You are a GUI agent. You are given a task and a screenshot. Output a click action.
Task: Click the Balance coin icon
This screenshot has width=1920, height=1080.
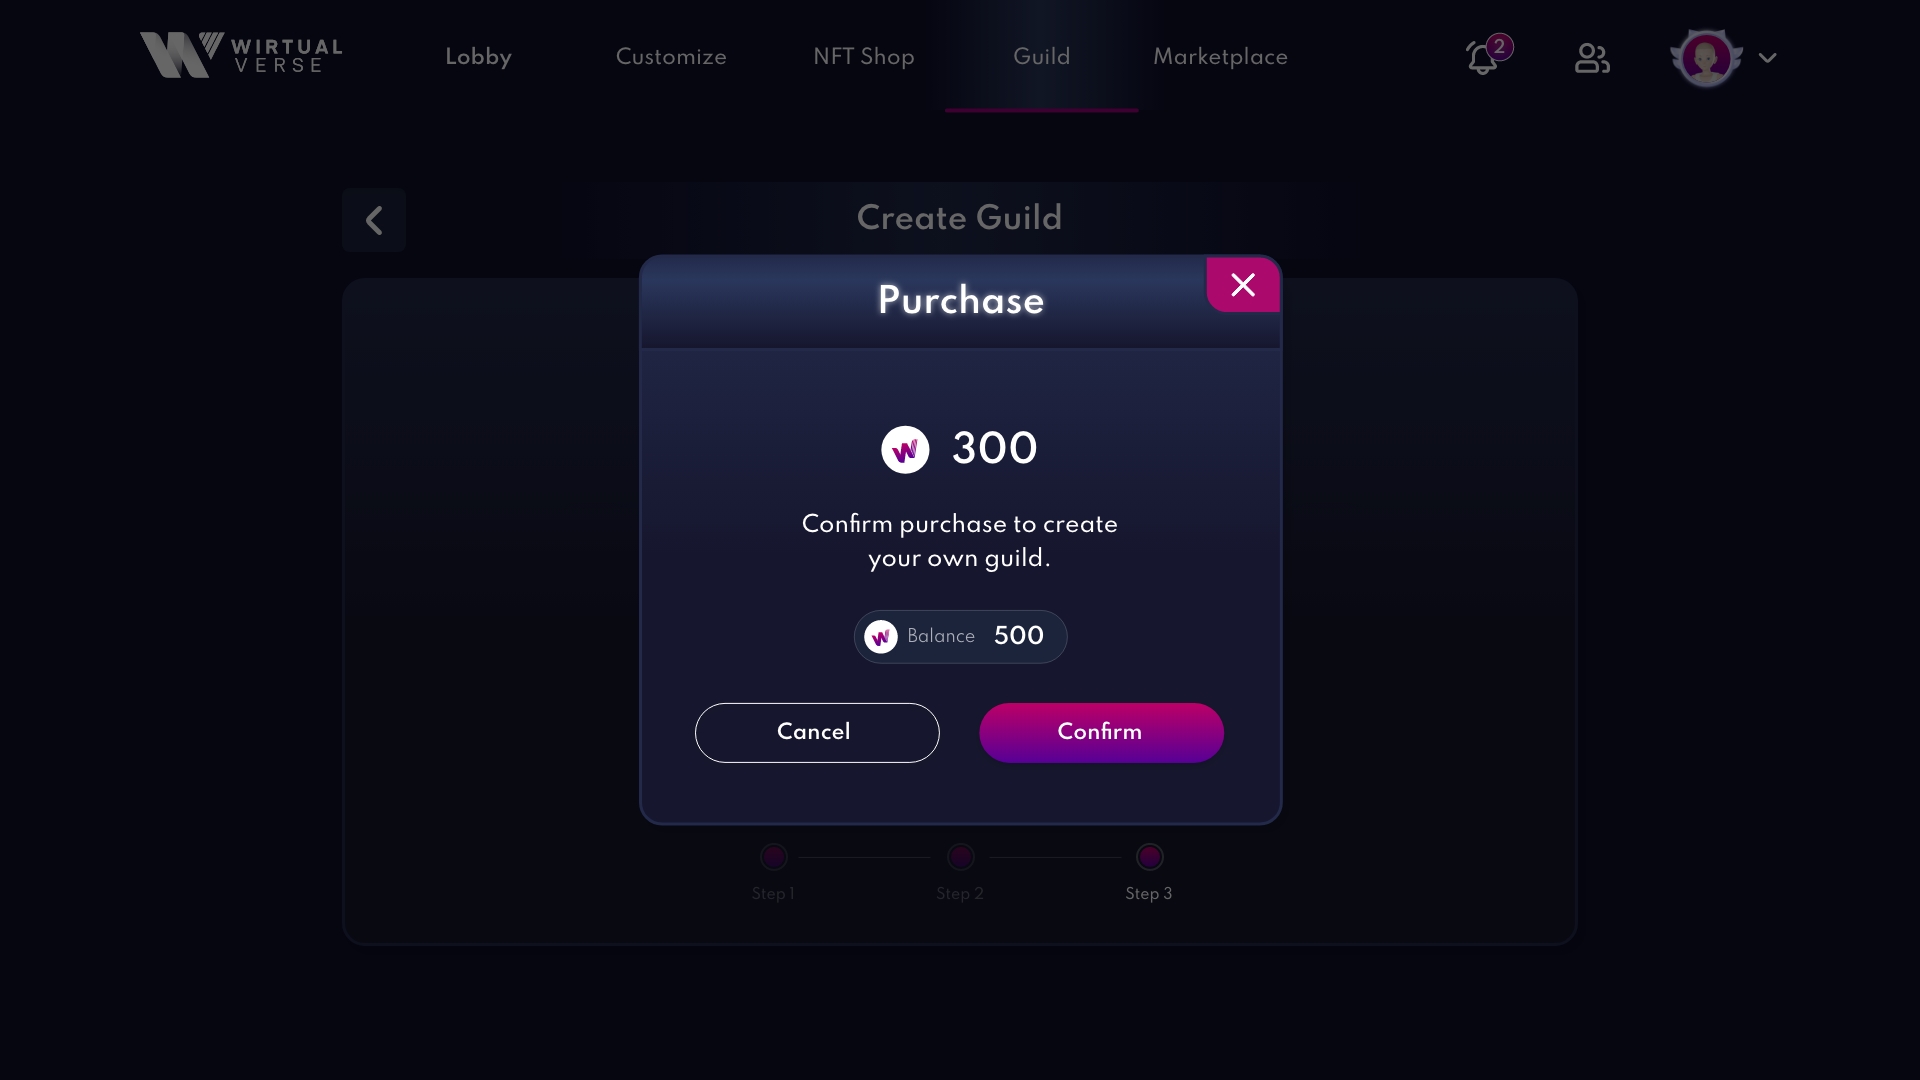click(881, 637)
